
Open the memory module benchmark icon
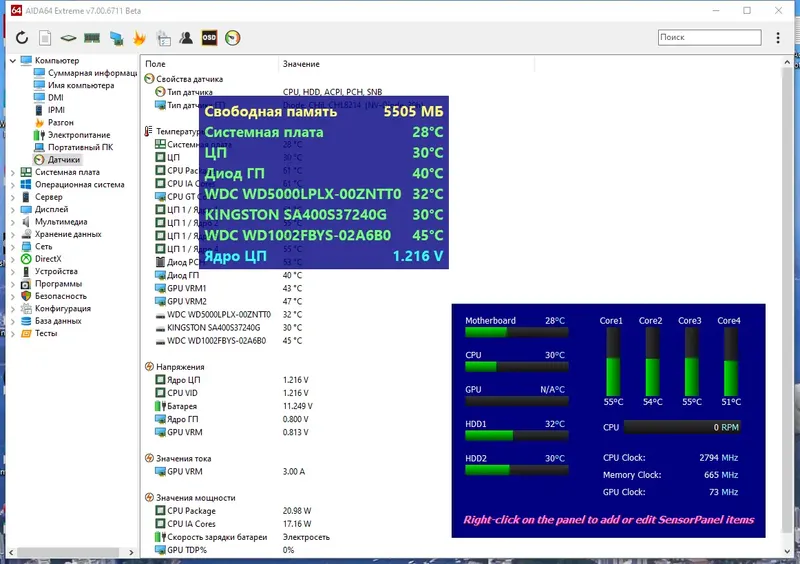pyautogui.click(x=92, y=38)
